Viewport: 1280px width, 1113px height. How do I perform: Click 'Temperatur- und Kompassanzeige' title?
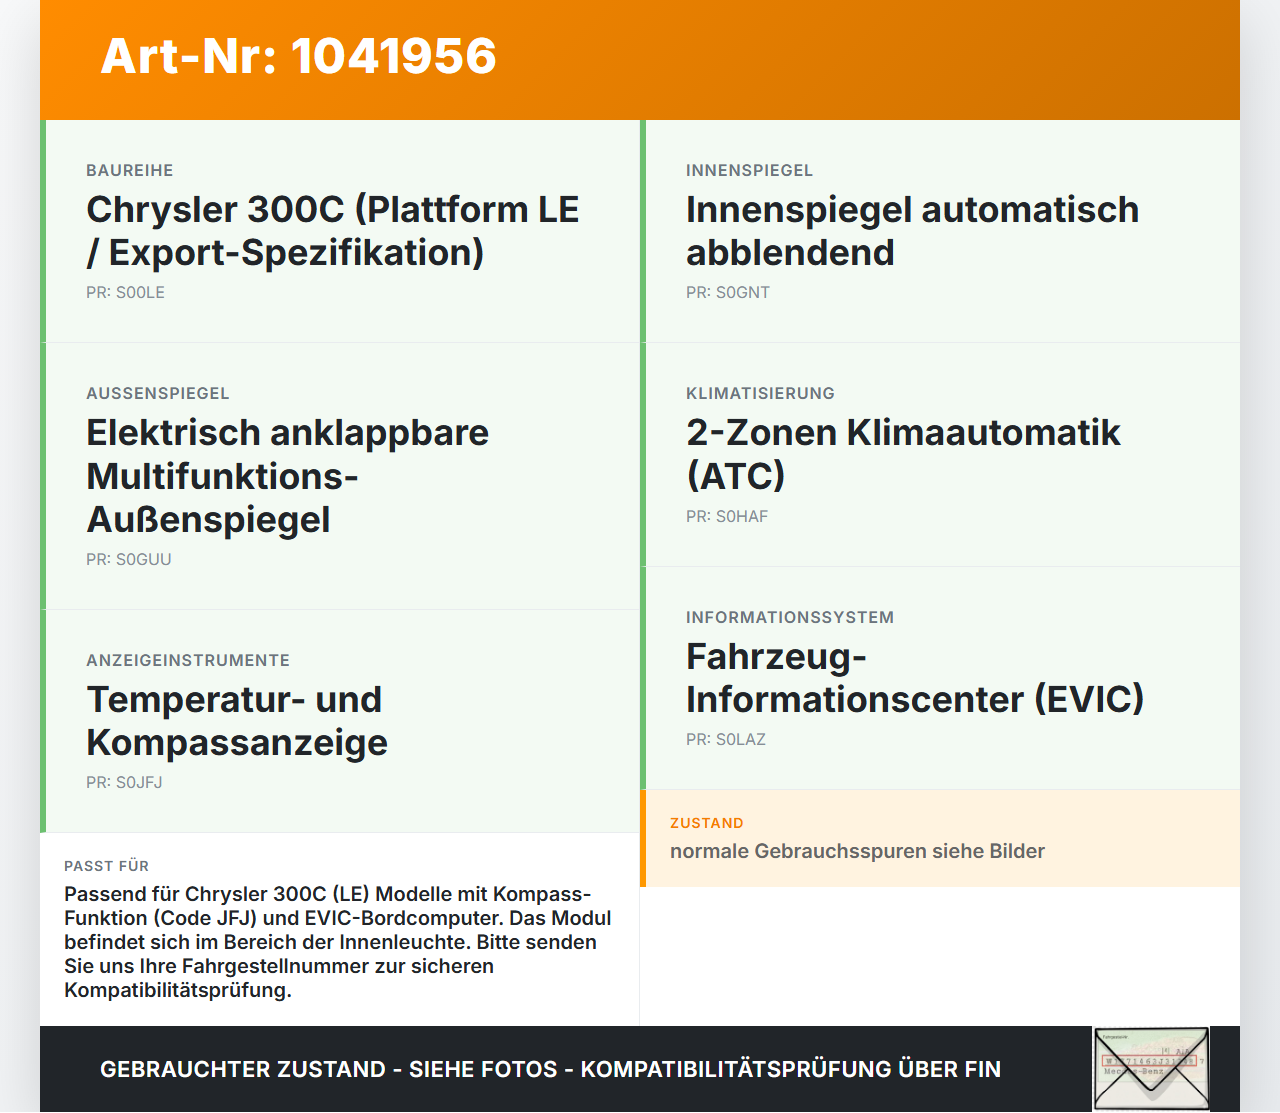(237, 721)
